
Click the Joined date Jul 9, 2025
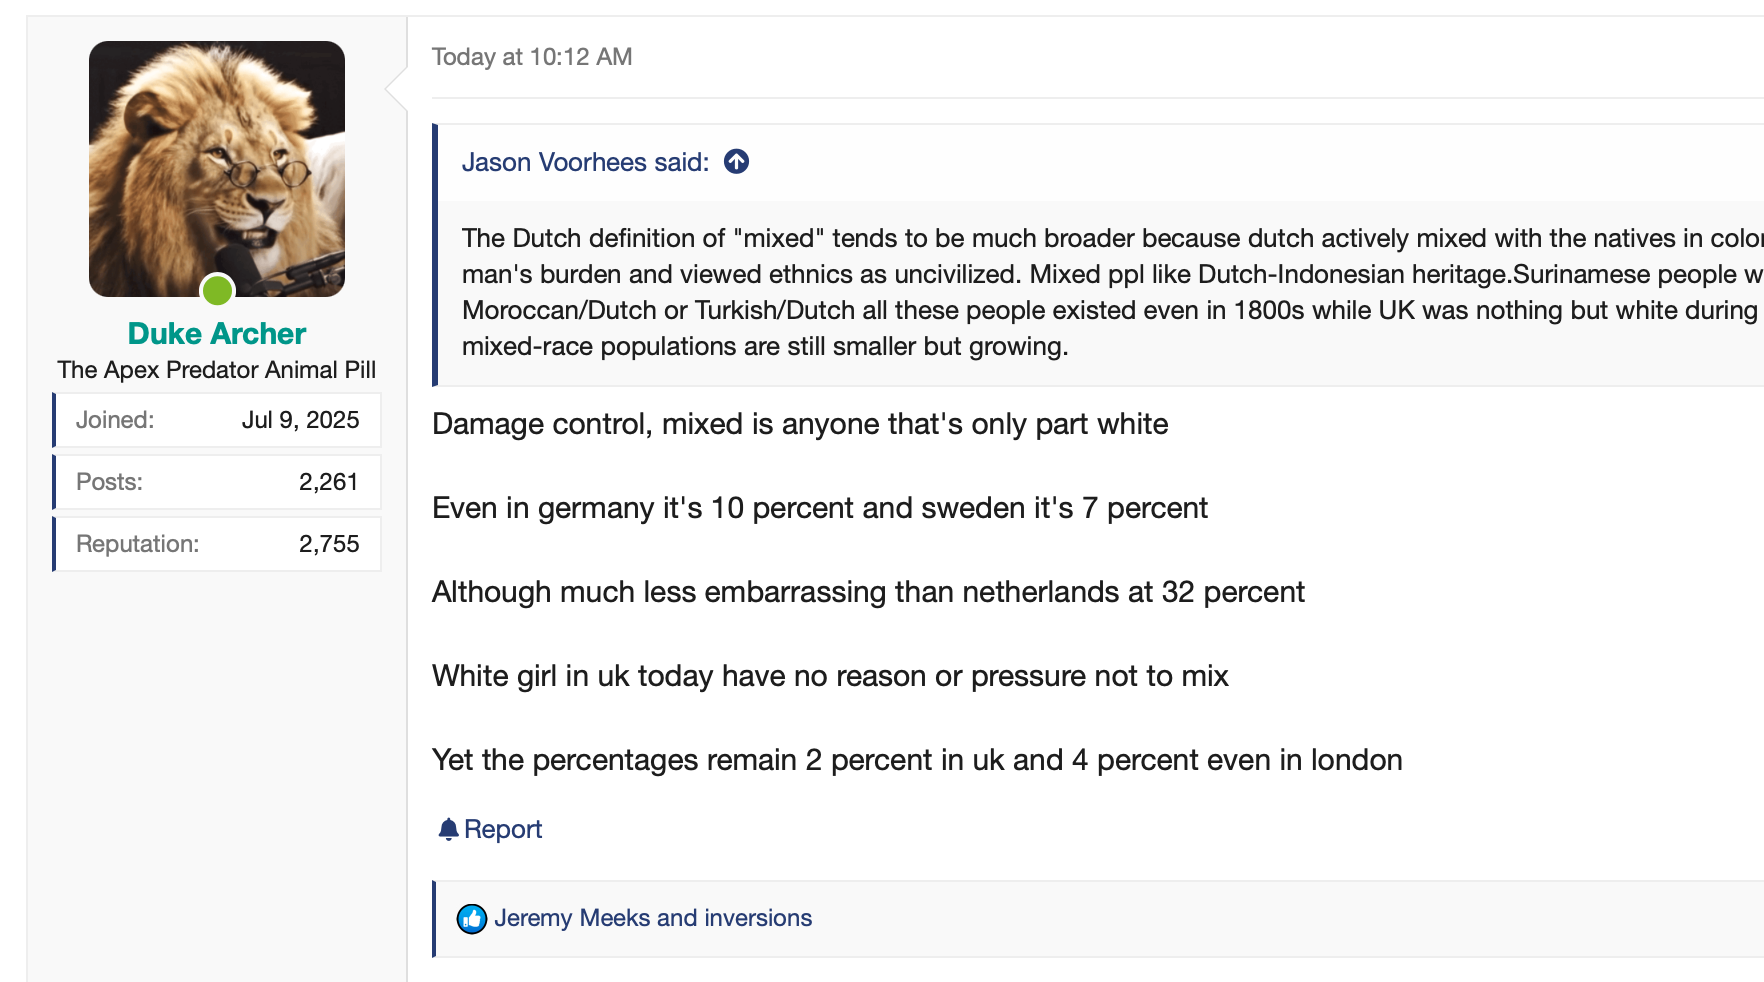[x=300, y=420]
